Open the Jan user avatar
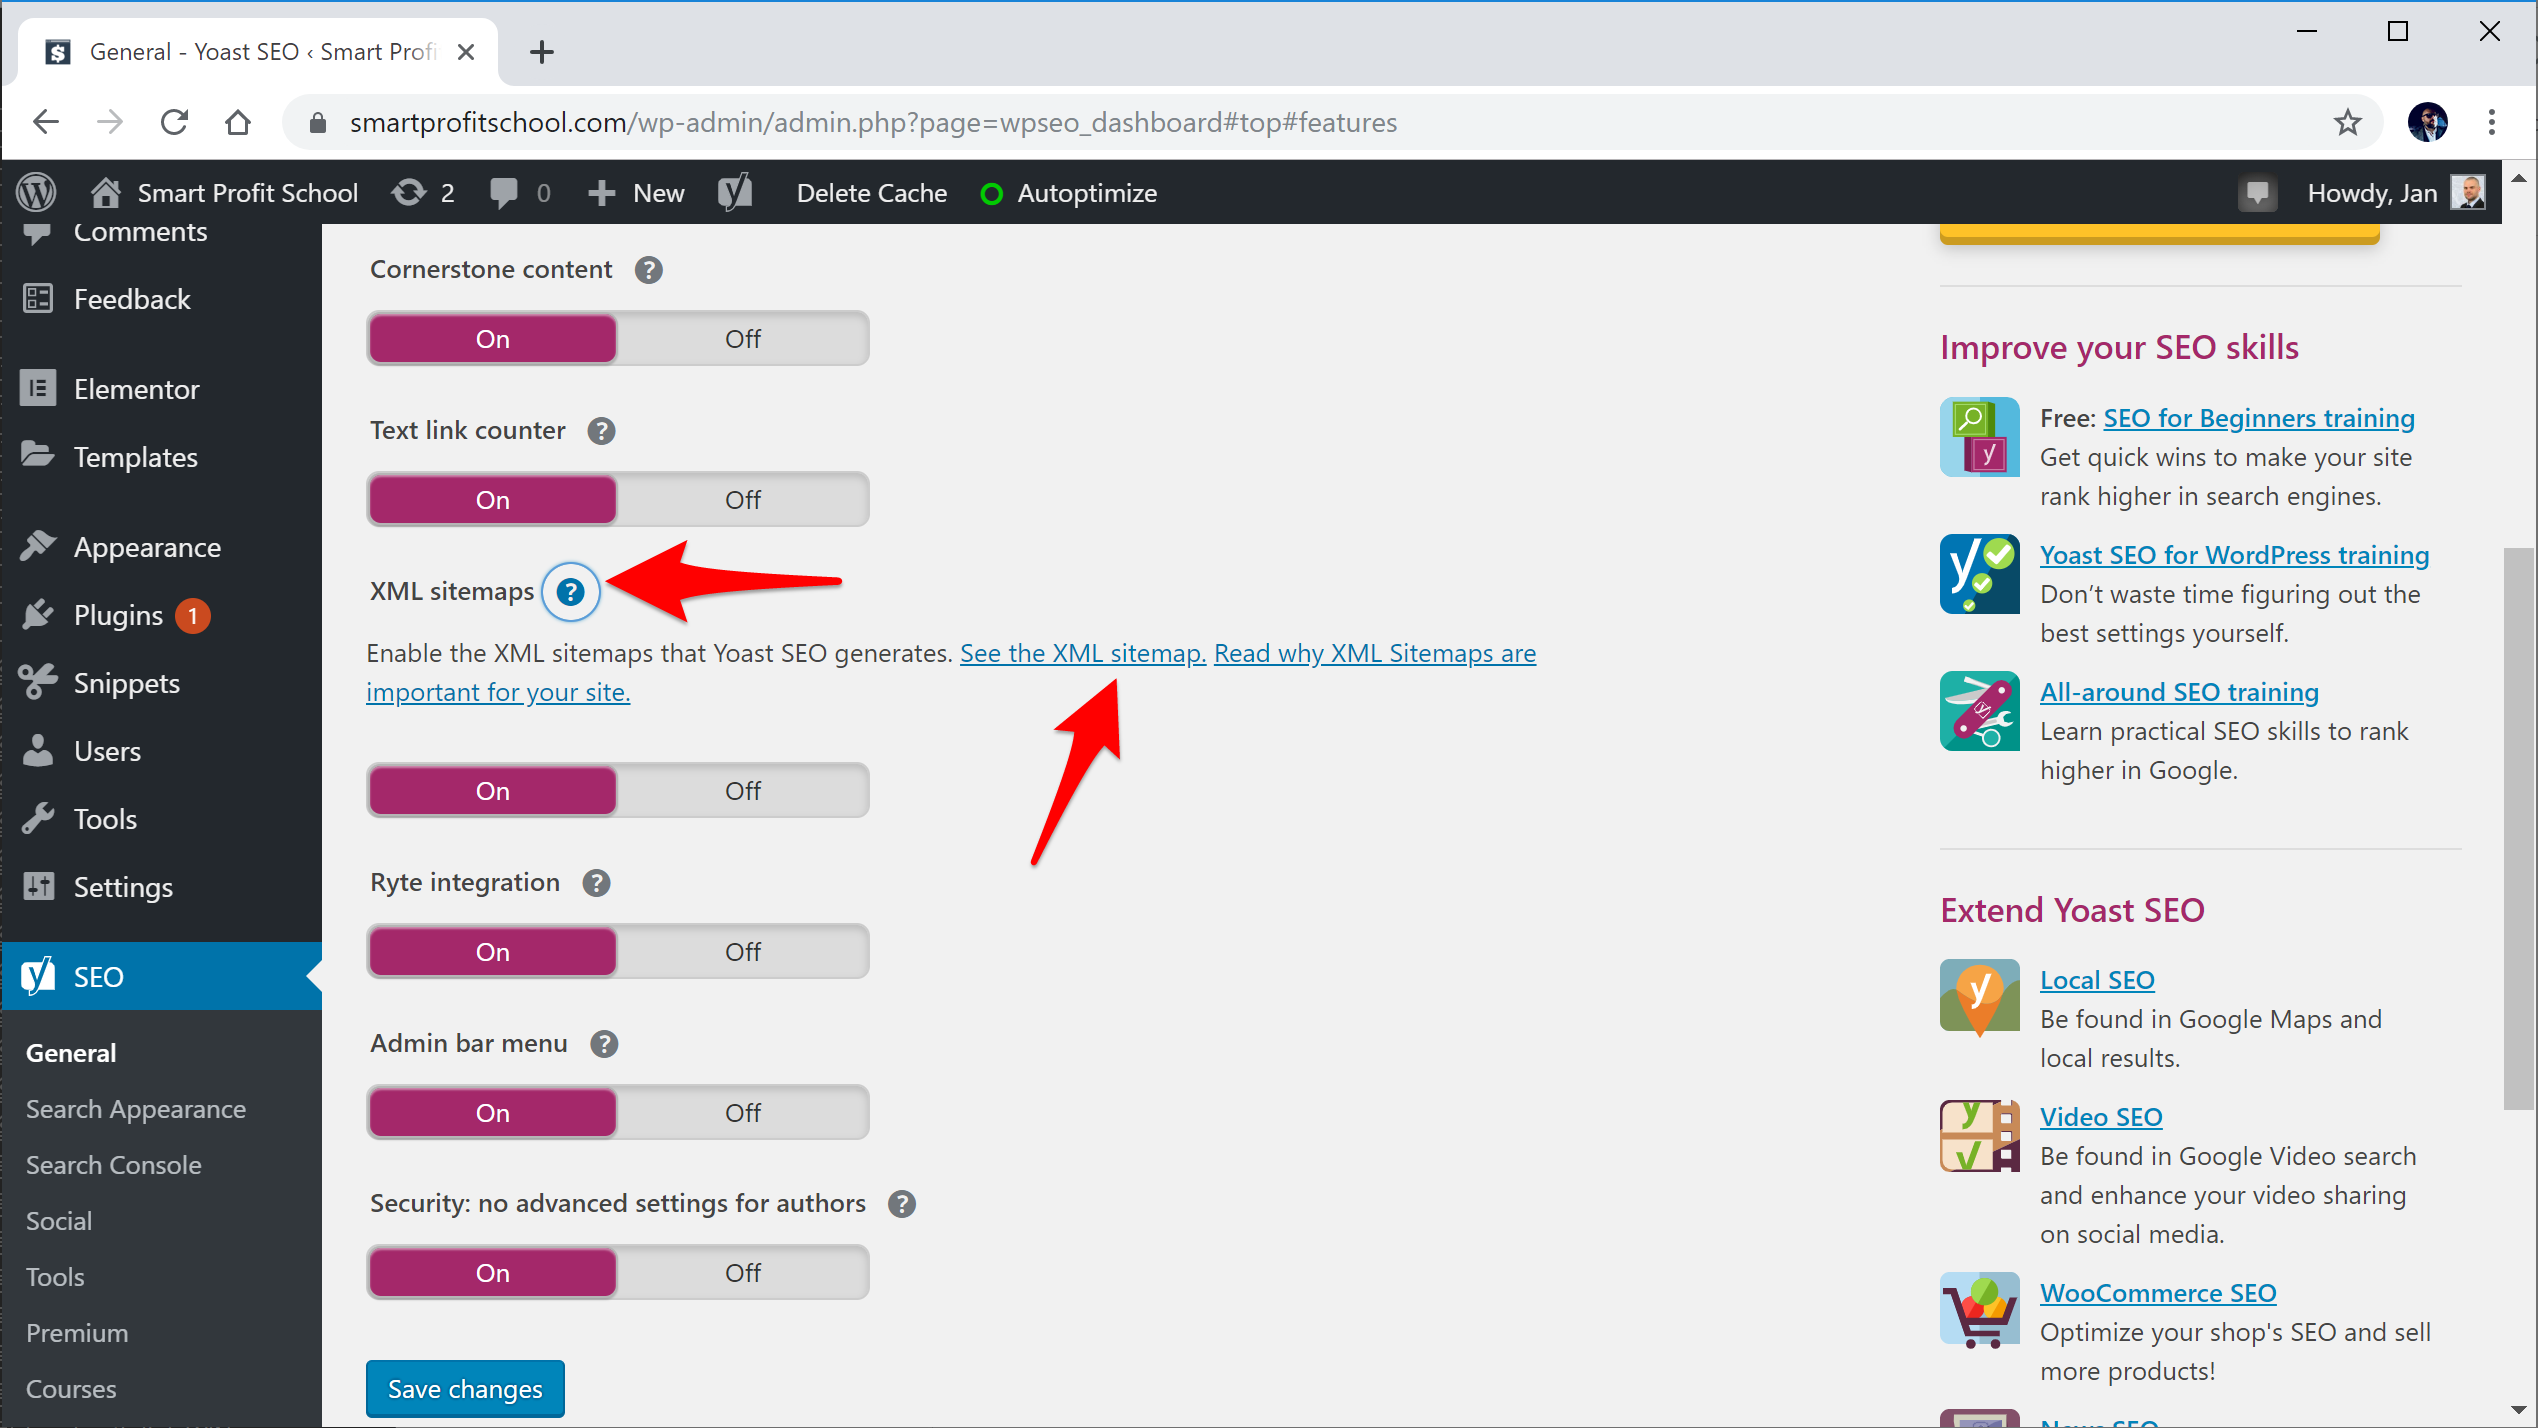This screenshot has width=2538, height=1428. click(x=2468, y=192)
